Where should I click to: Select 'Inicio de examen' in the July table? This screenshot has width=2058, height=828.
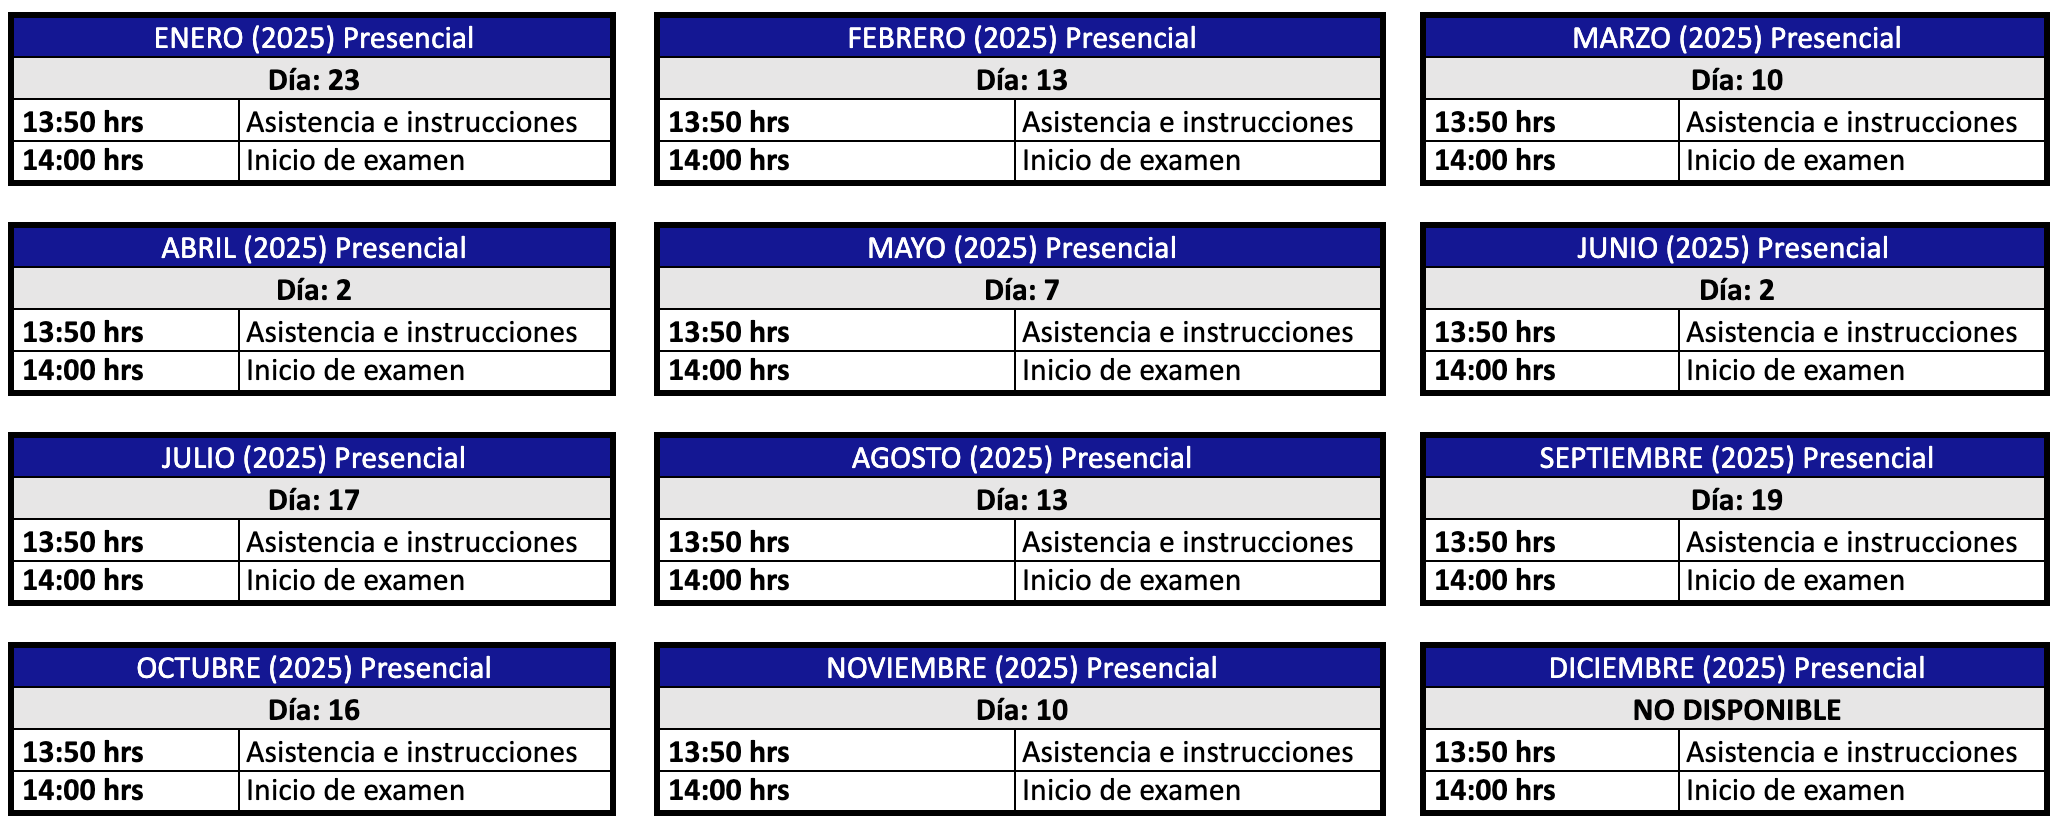(x=355, y=581)
